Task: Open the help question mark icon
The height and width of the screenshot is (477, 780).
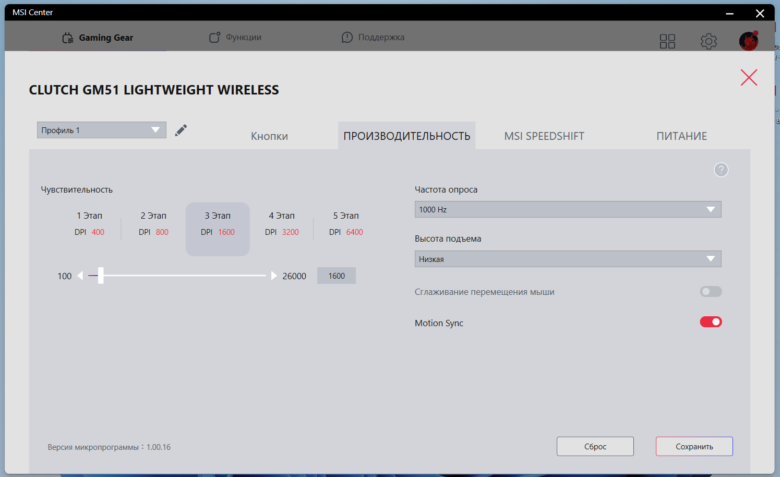Action: 721,170
